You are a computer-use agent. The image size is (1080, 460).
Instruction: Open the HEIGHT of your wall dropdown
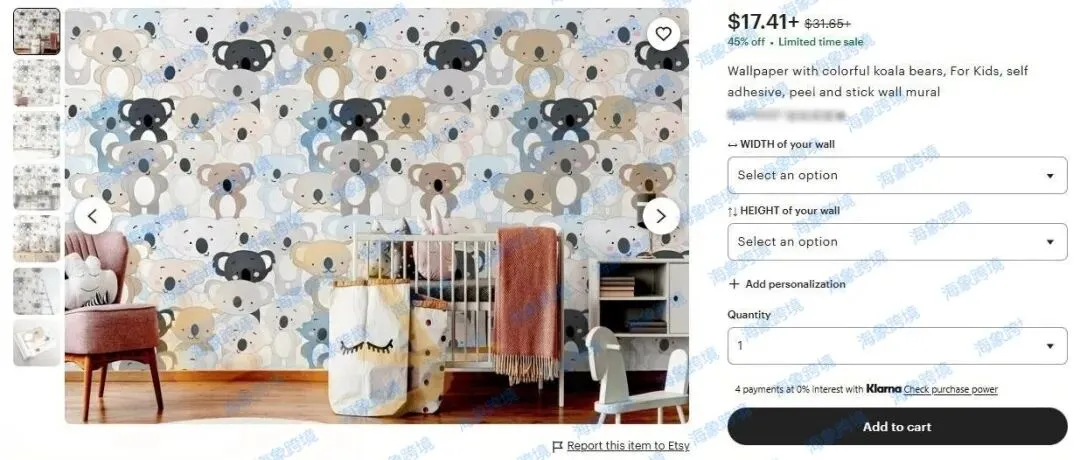point(897,242)
